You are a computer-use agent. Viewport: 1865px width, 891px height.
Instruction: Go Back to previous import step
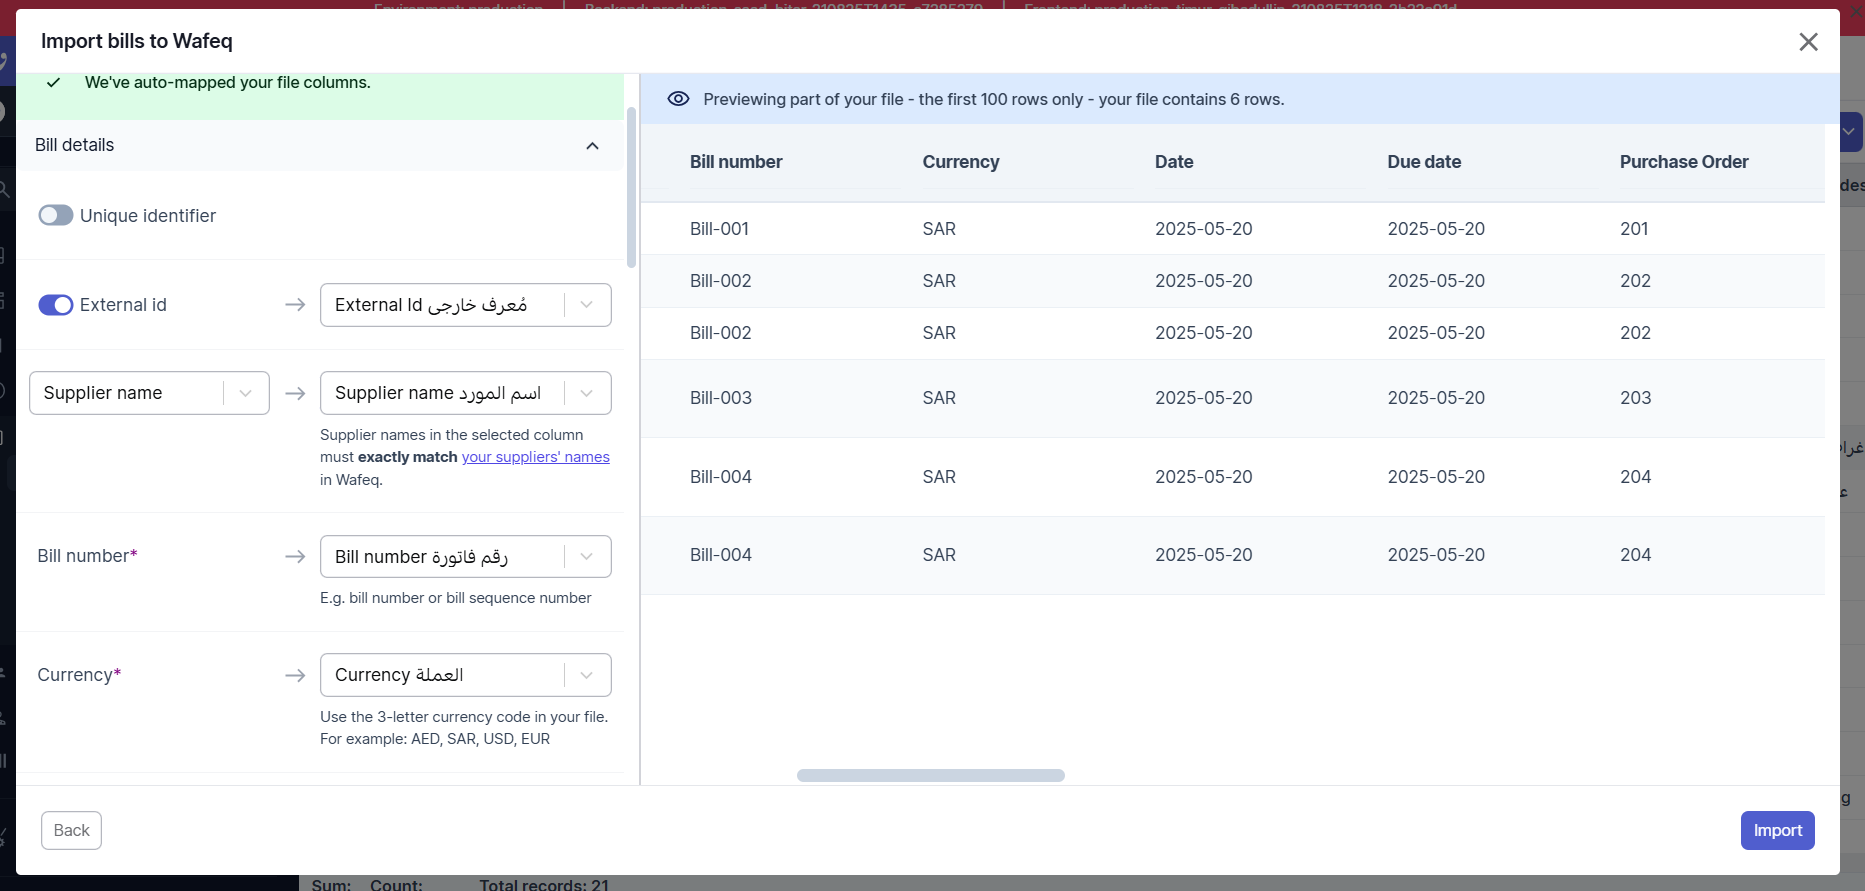point(71,830)
